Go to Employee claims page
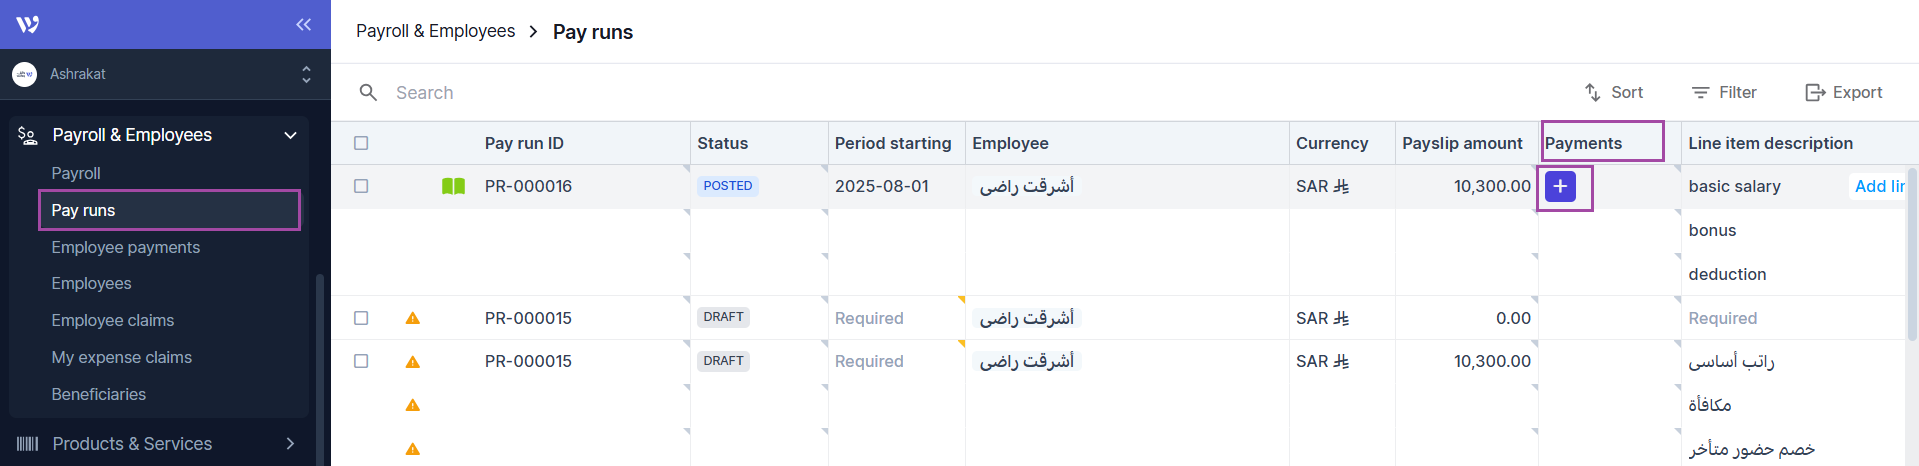Viewport: 1919px width, 466px height. tap(113, 320)
